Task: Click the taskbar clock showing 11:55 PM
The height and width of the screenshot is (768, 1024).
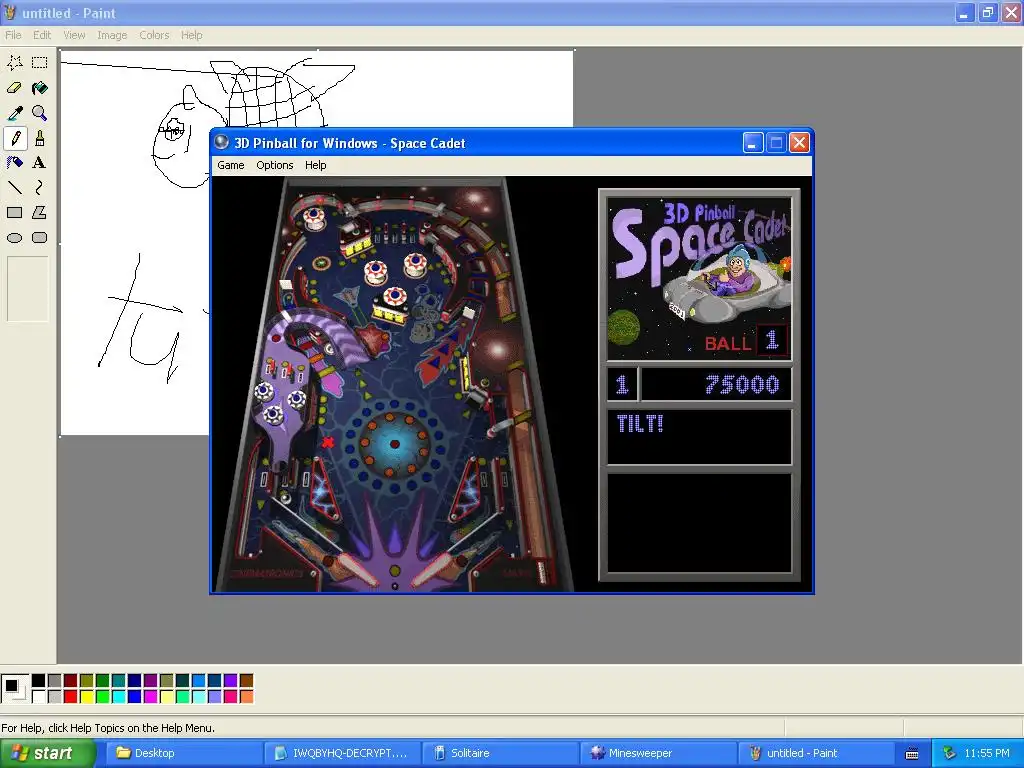Action: (987, 753)
